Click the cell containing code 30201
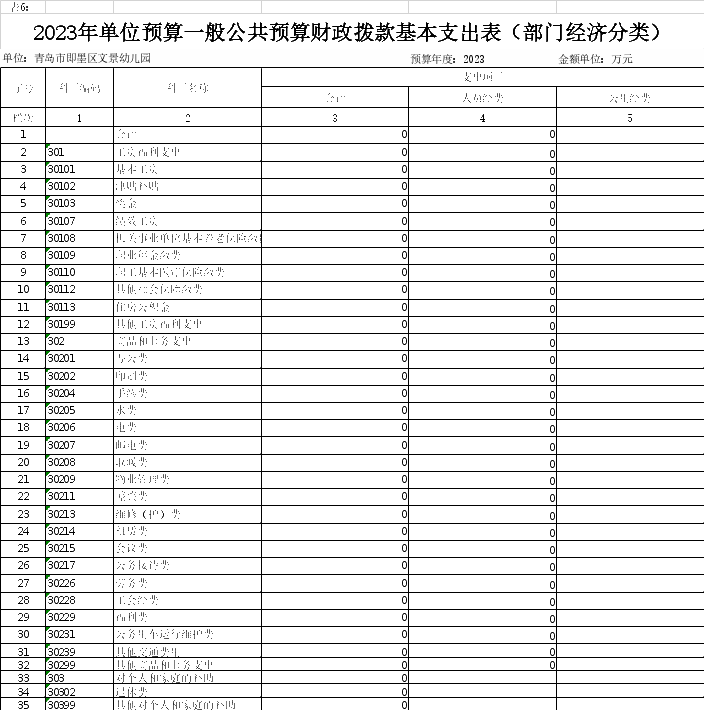The height and width of the screenshot is (710, 704). click(79, 358)
